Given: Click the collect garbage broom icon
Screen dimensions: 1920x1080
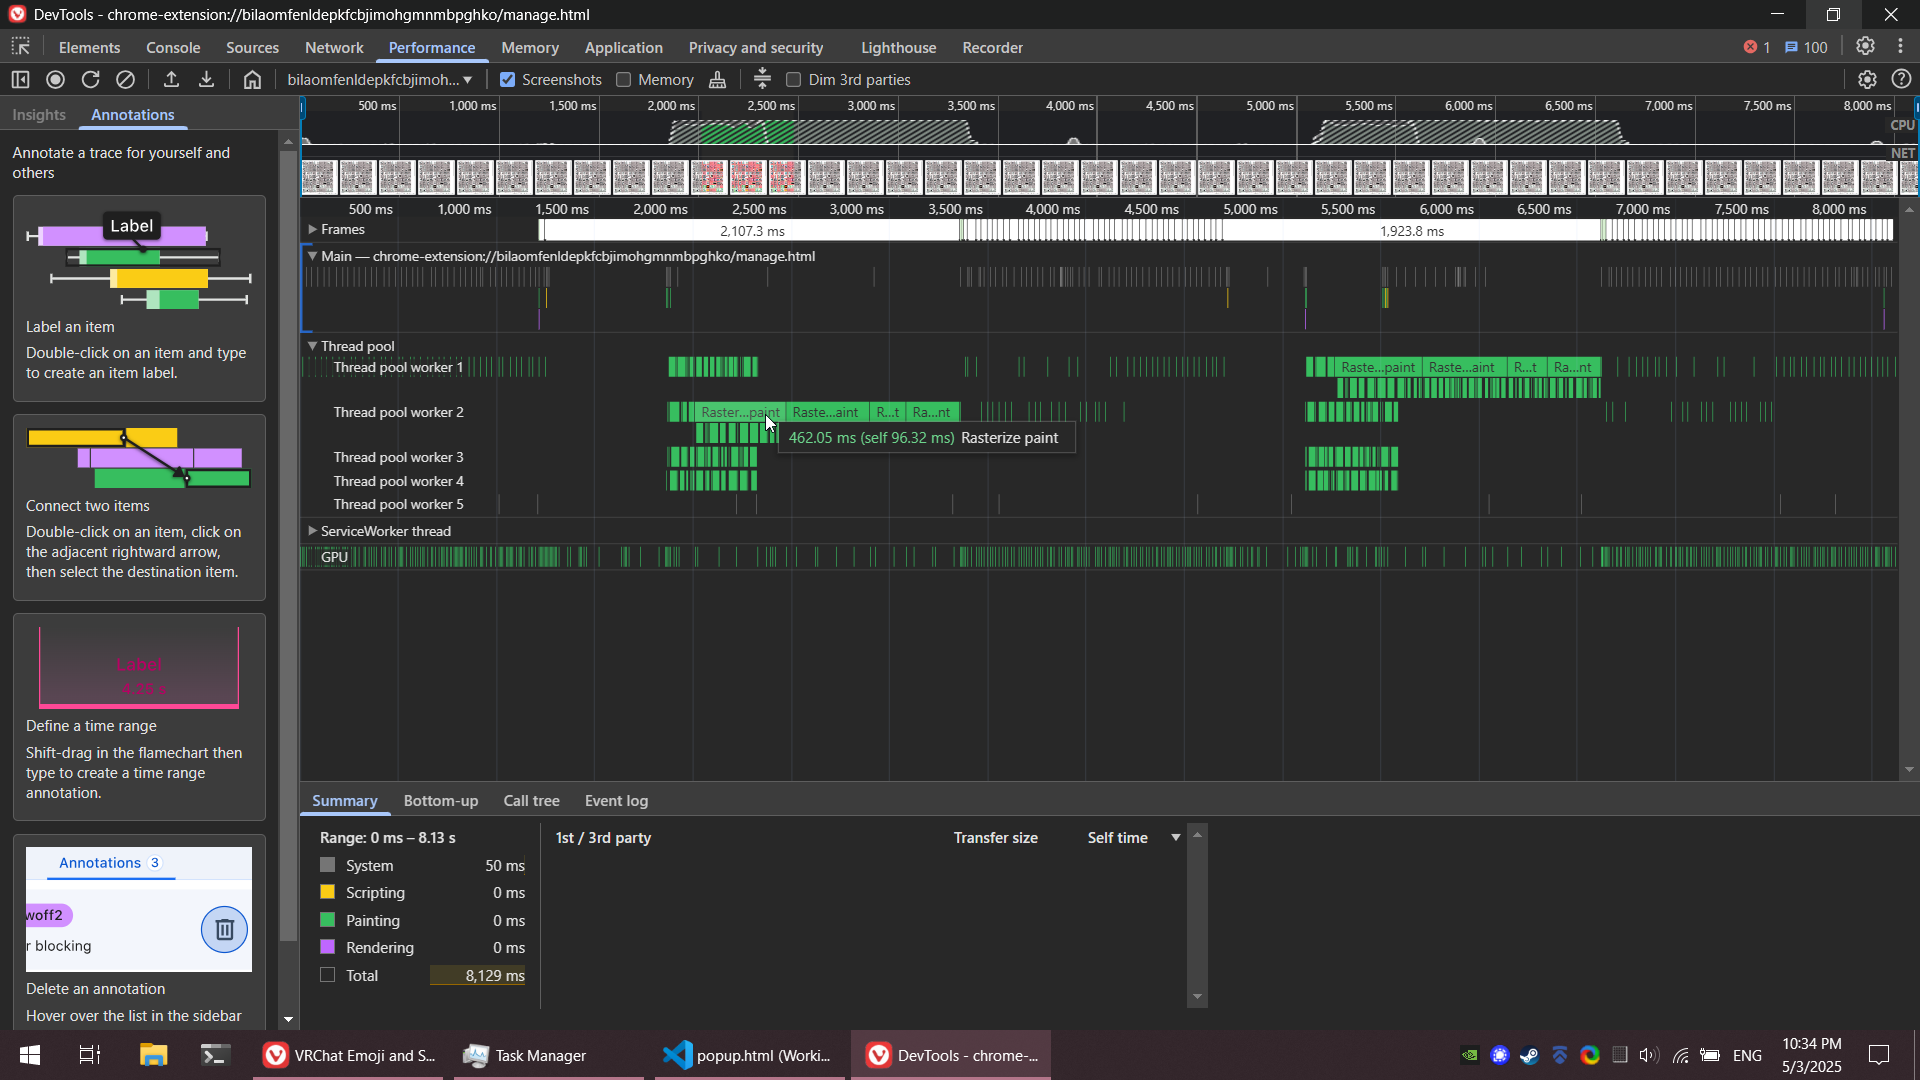Looking at the screenshot, I should point(718,80).
